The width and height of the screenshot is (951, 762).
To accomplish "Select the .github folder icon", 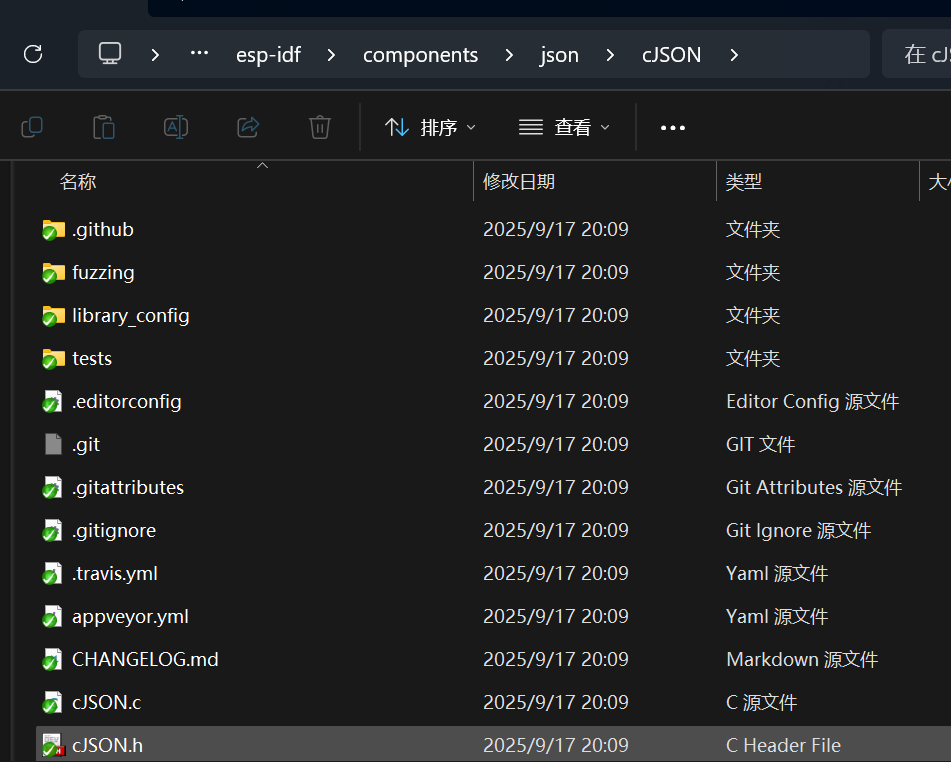I will (53, 230).
